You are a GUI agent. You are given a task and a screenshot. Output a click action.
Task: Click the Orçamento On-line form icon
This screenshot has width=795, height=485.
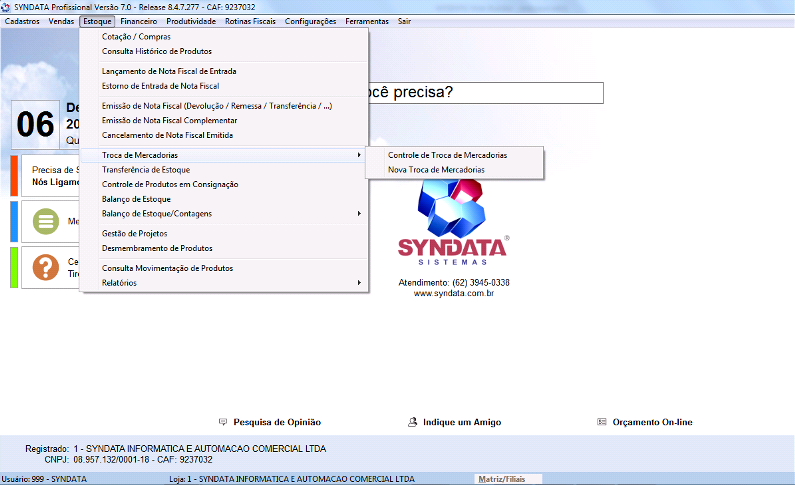click(602, 422)
